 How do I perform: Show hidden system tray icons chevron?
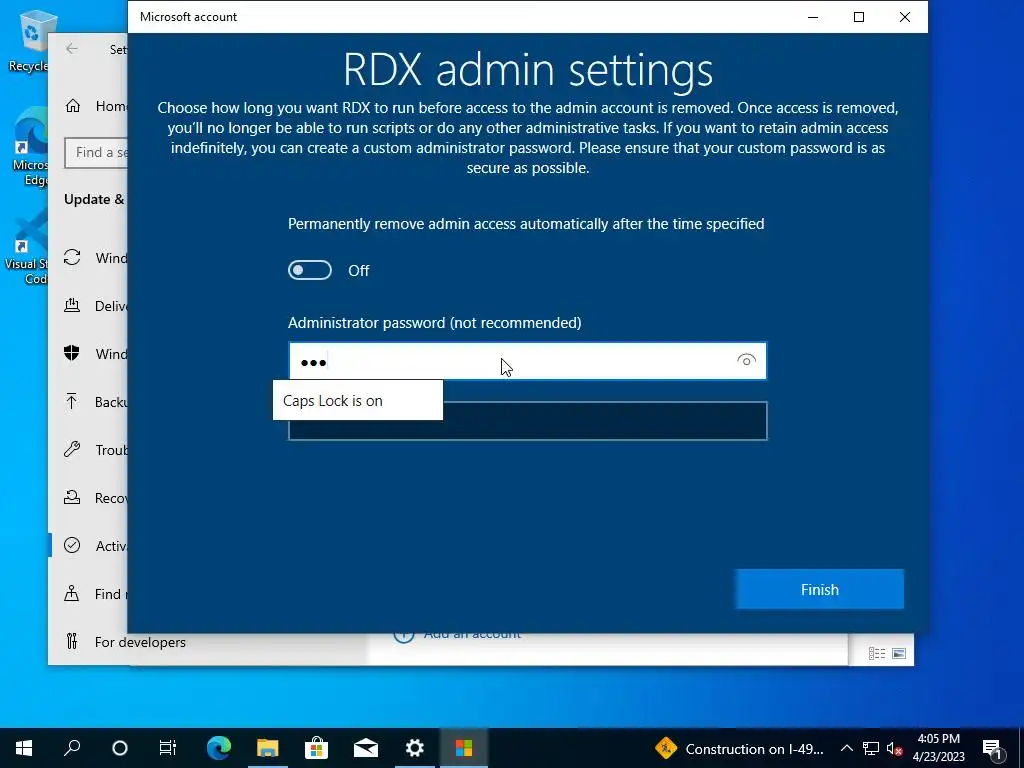click(846, 748)
